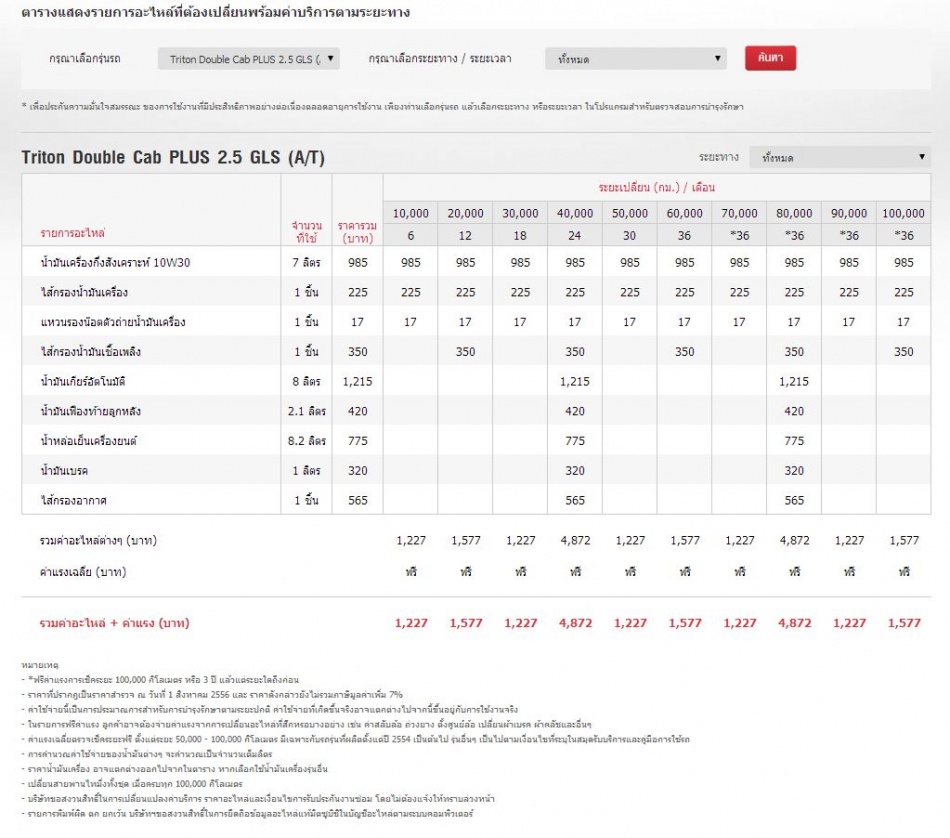The width and height of the screenshot is (950, 838).
Task: Click 1,215 under the 80,000 km column
Action: [794, 381]
